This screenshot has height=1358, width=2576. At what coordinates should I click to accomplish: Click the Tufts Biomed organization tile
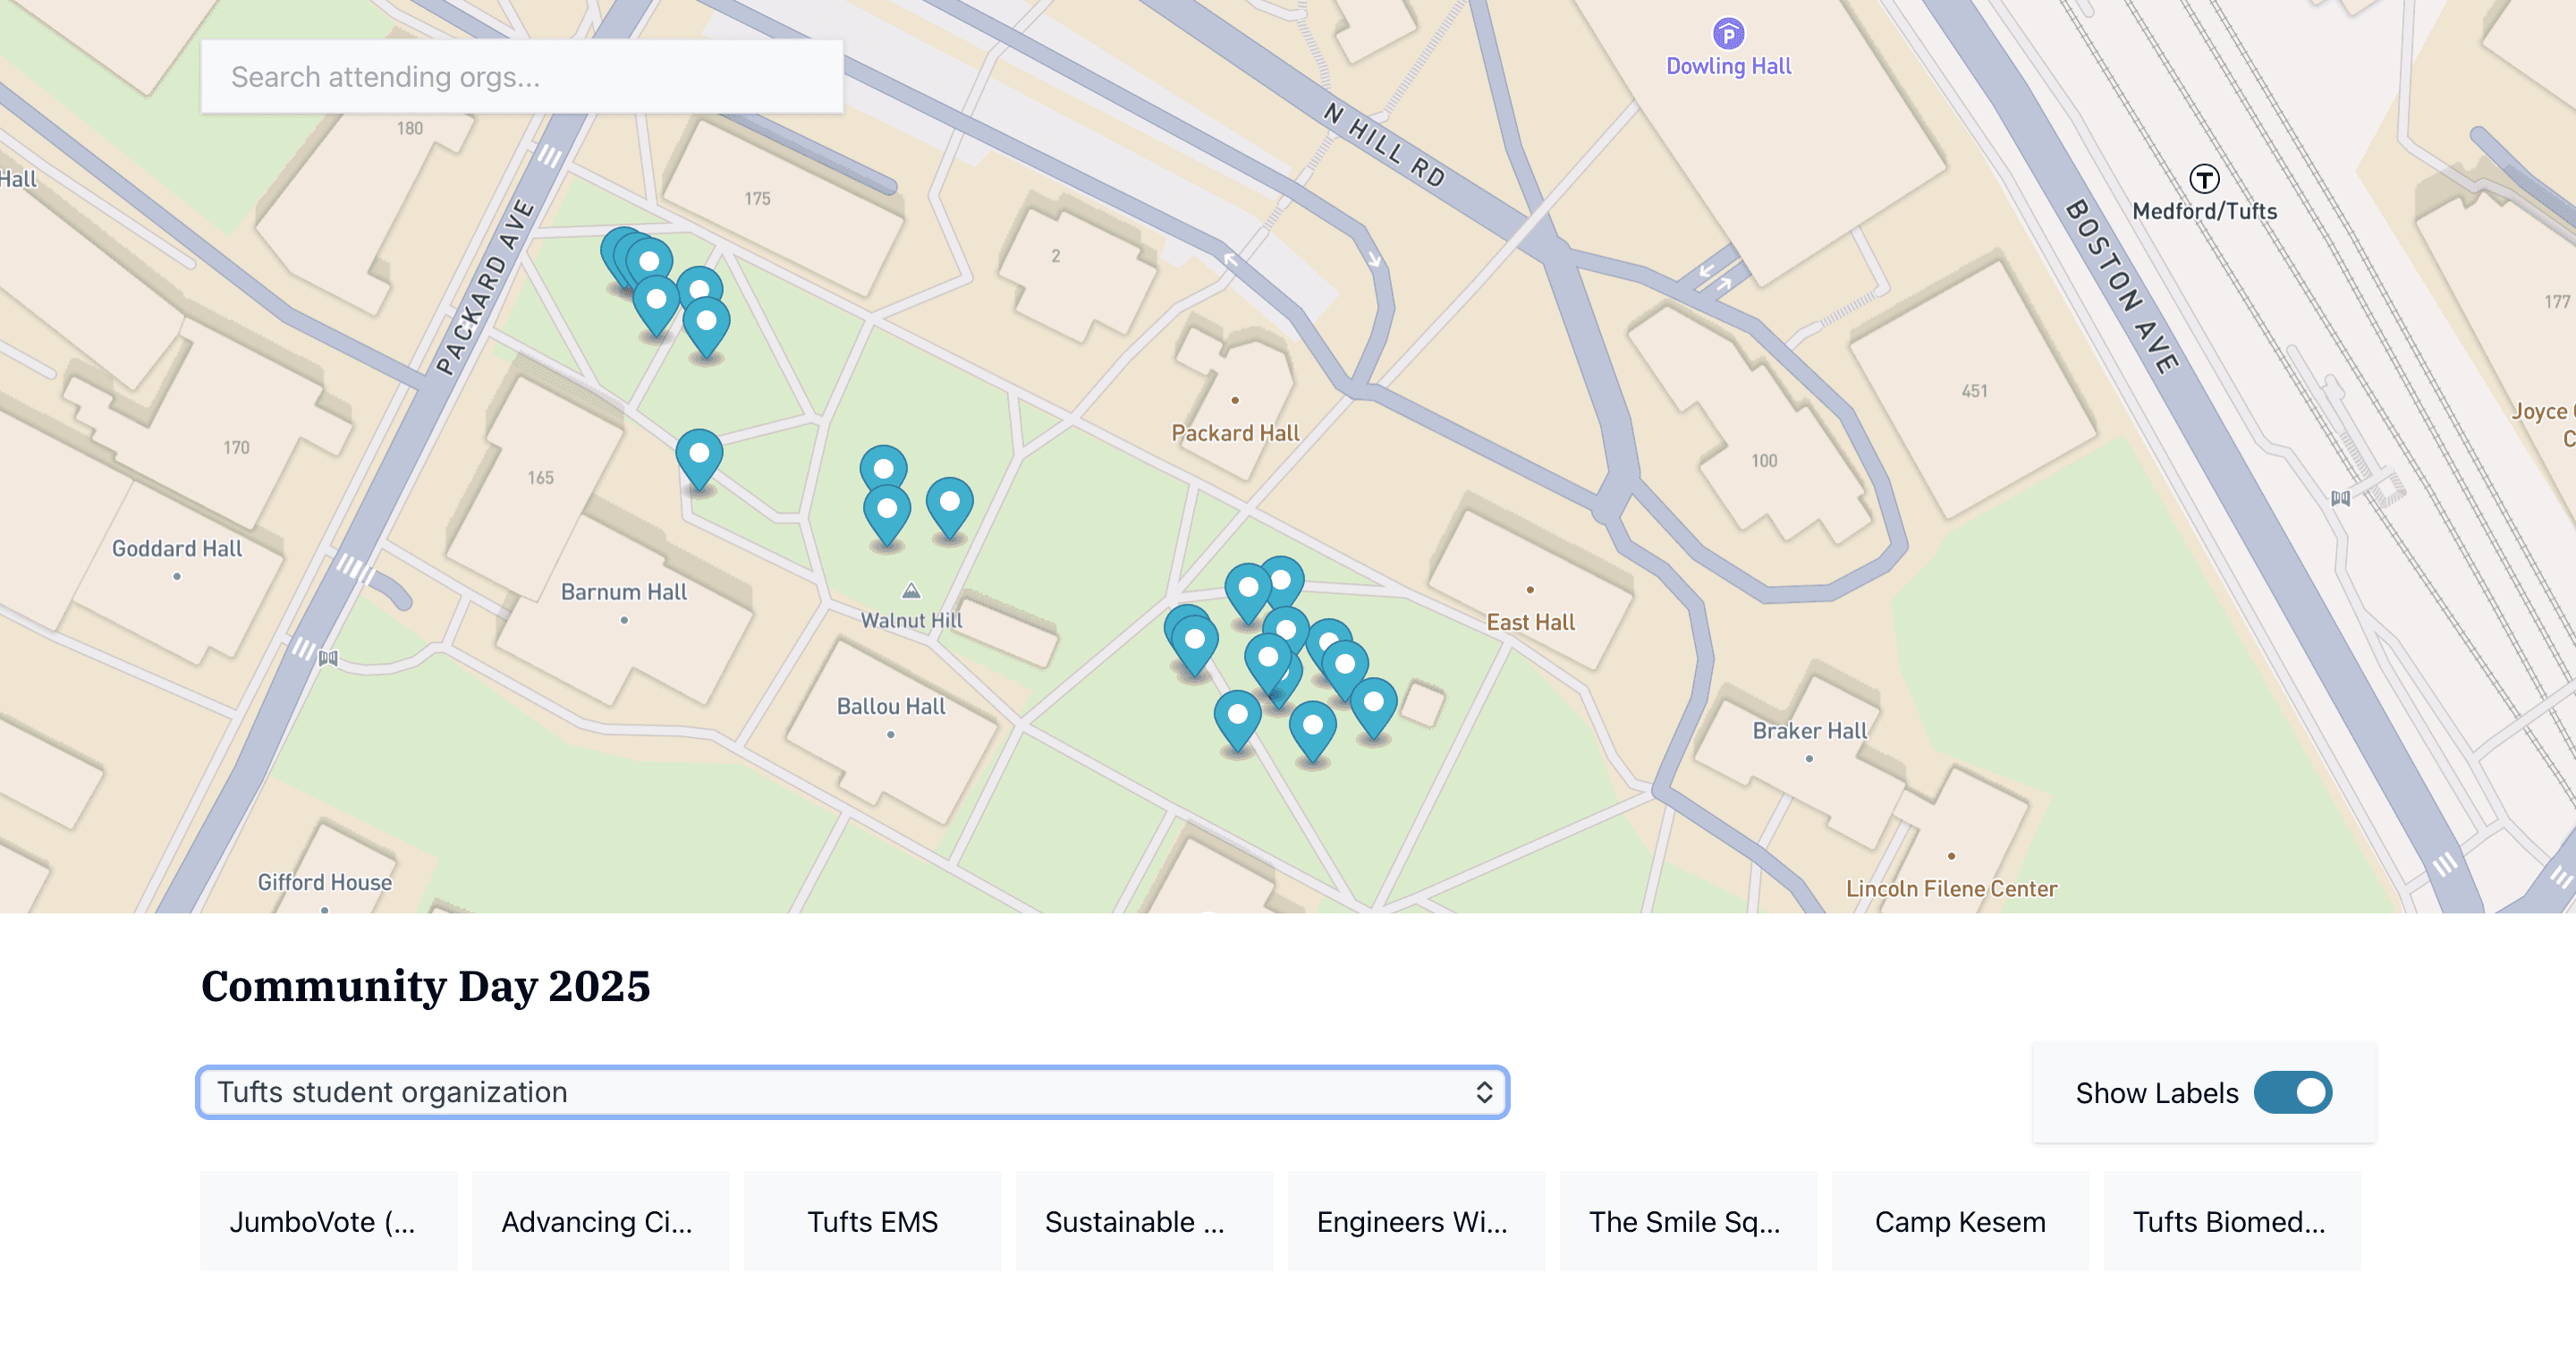2232,1221
